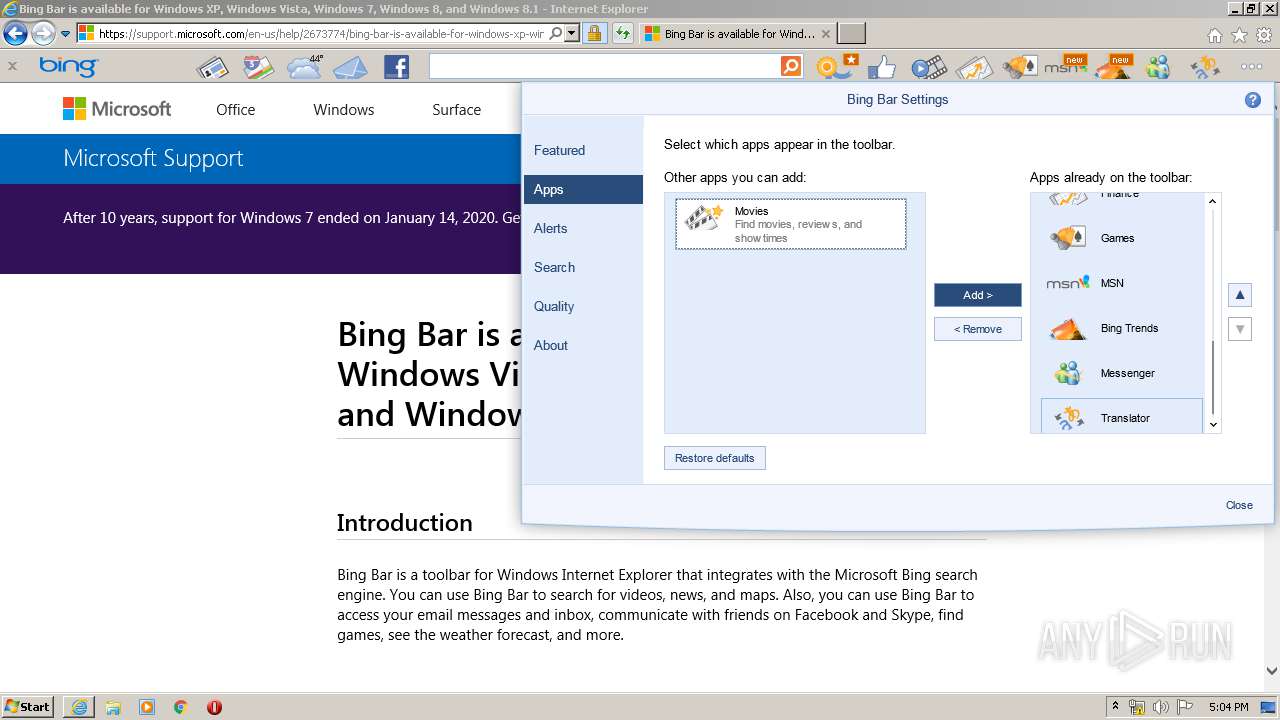This screenshot has width=1280, height=720.
Task: Open IE Favorites star icon
Action: tap(1239, 35)
